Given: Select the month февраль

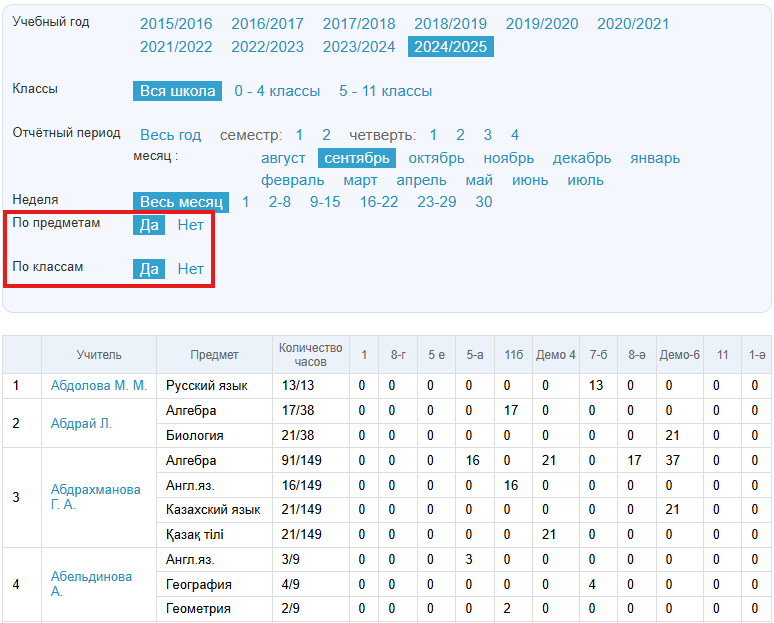Looking at the screenshot, I should (292, 180).
